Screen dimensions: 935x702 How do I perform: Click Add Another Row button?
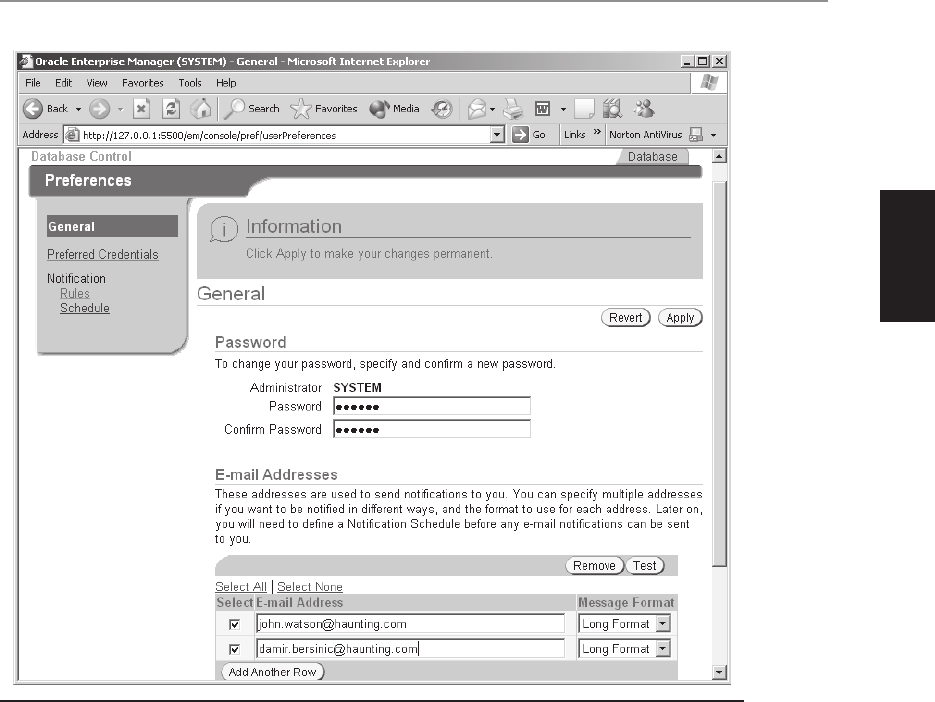click(273, 672)
